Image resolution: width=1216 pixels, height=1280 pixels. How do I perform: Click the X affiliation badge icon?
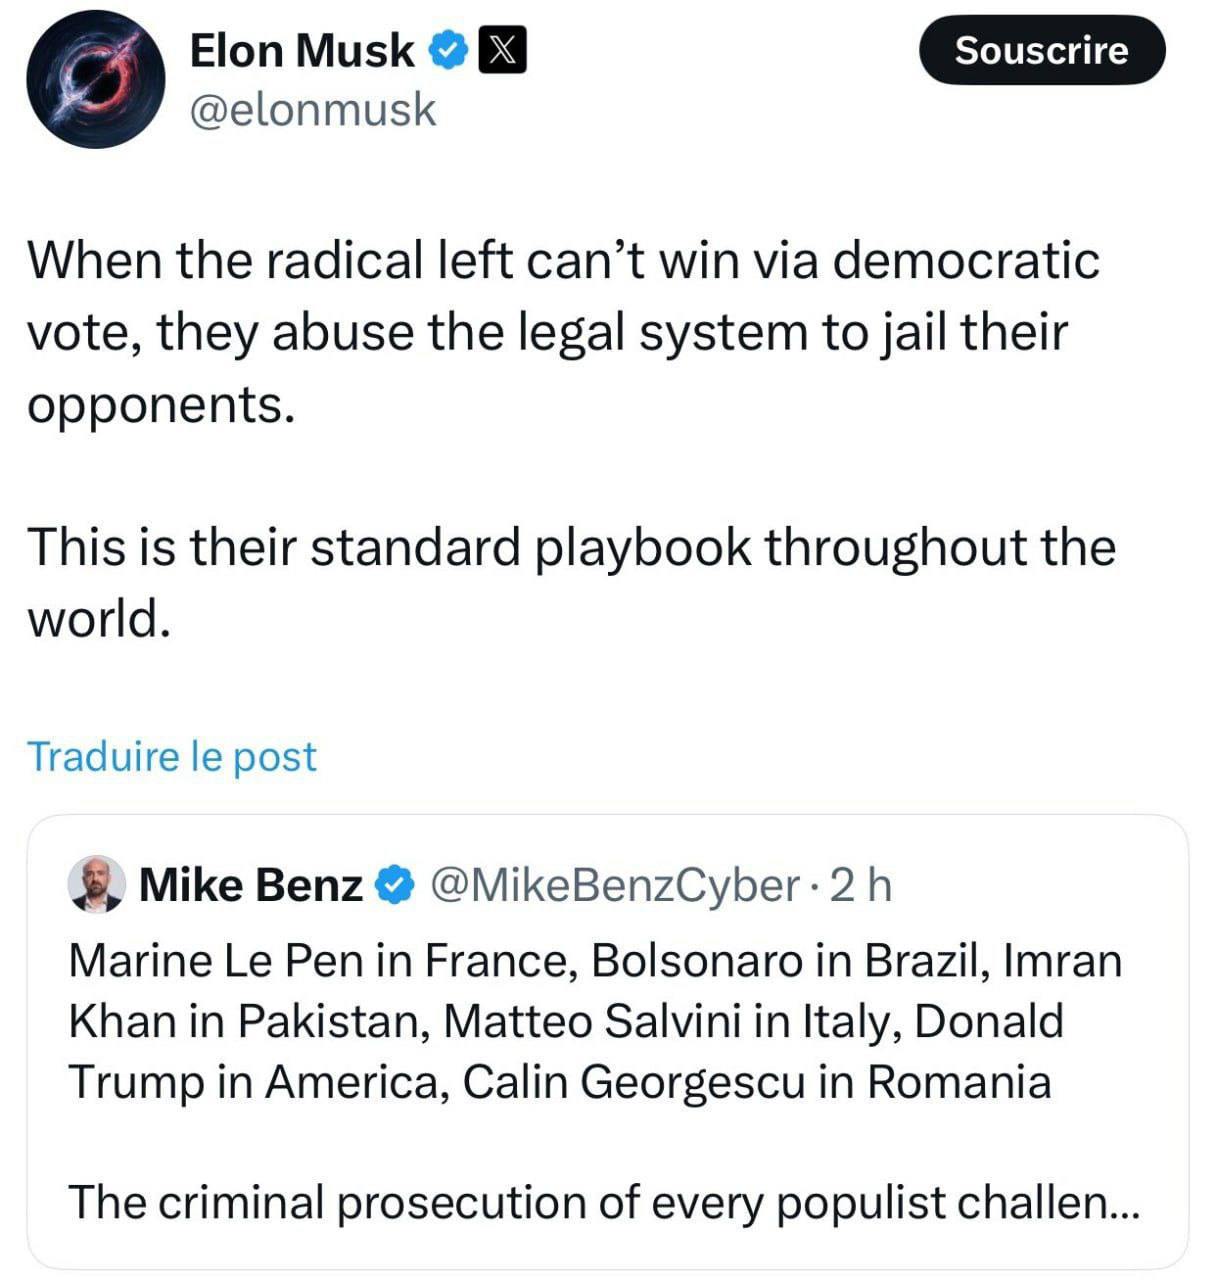tap(503, 50)
